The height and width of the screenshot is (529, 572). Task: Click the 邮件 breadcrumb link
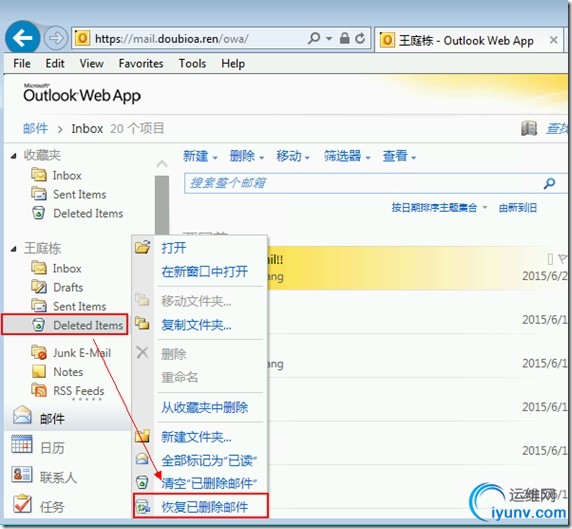35,128
